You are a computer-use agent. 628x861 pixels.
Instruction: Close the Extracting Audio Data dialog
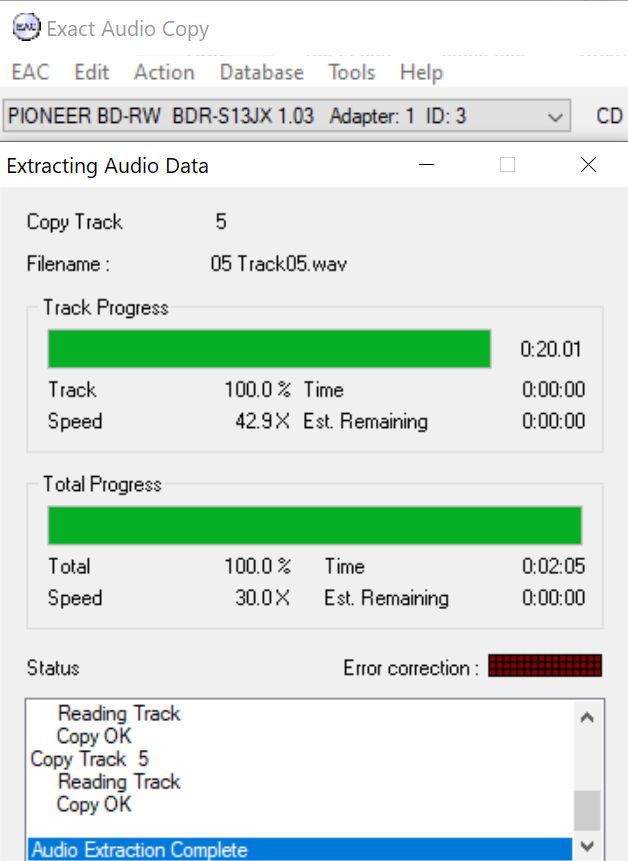coord(588,165)
